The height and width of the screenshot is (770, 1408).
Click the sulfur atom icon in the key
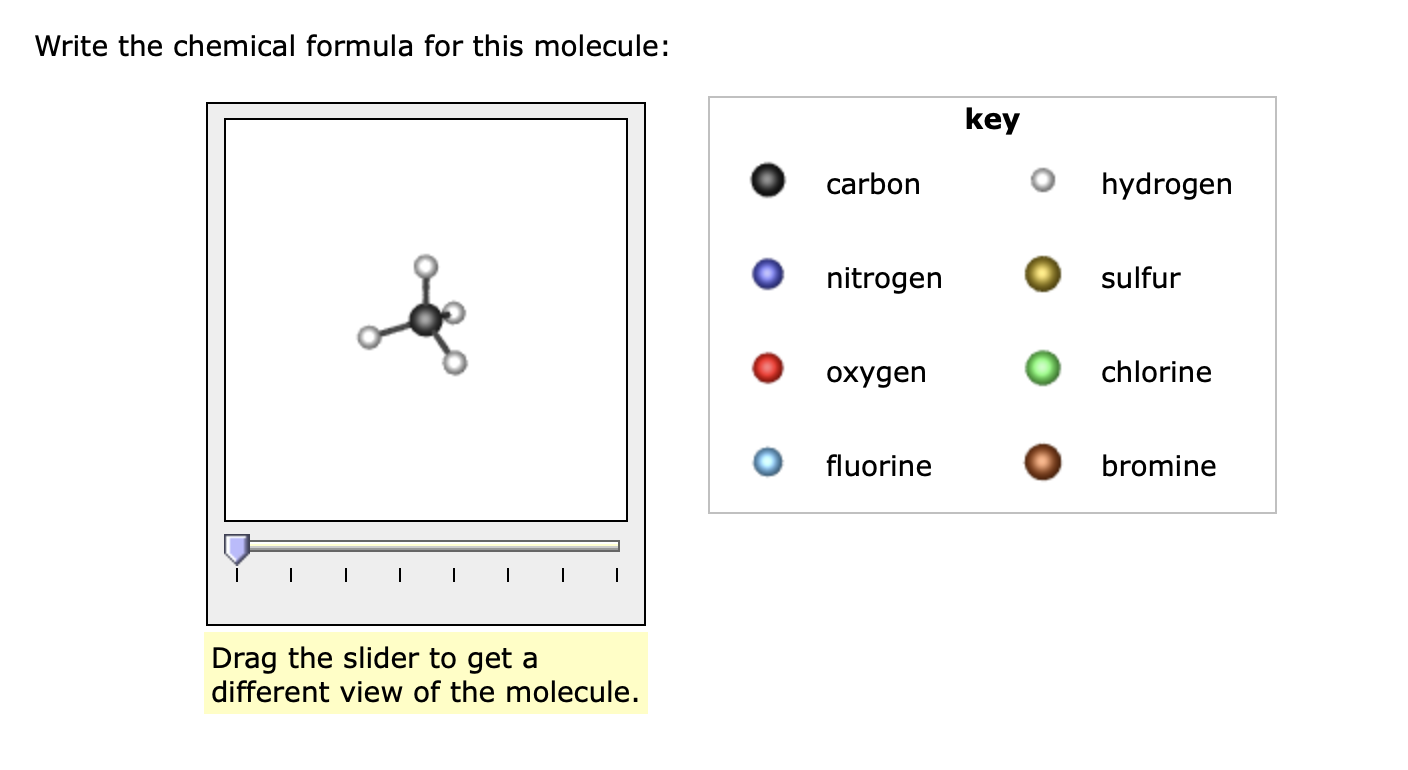[x=1042, y=276]
